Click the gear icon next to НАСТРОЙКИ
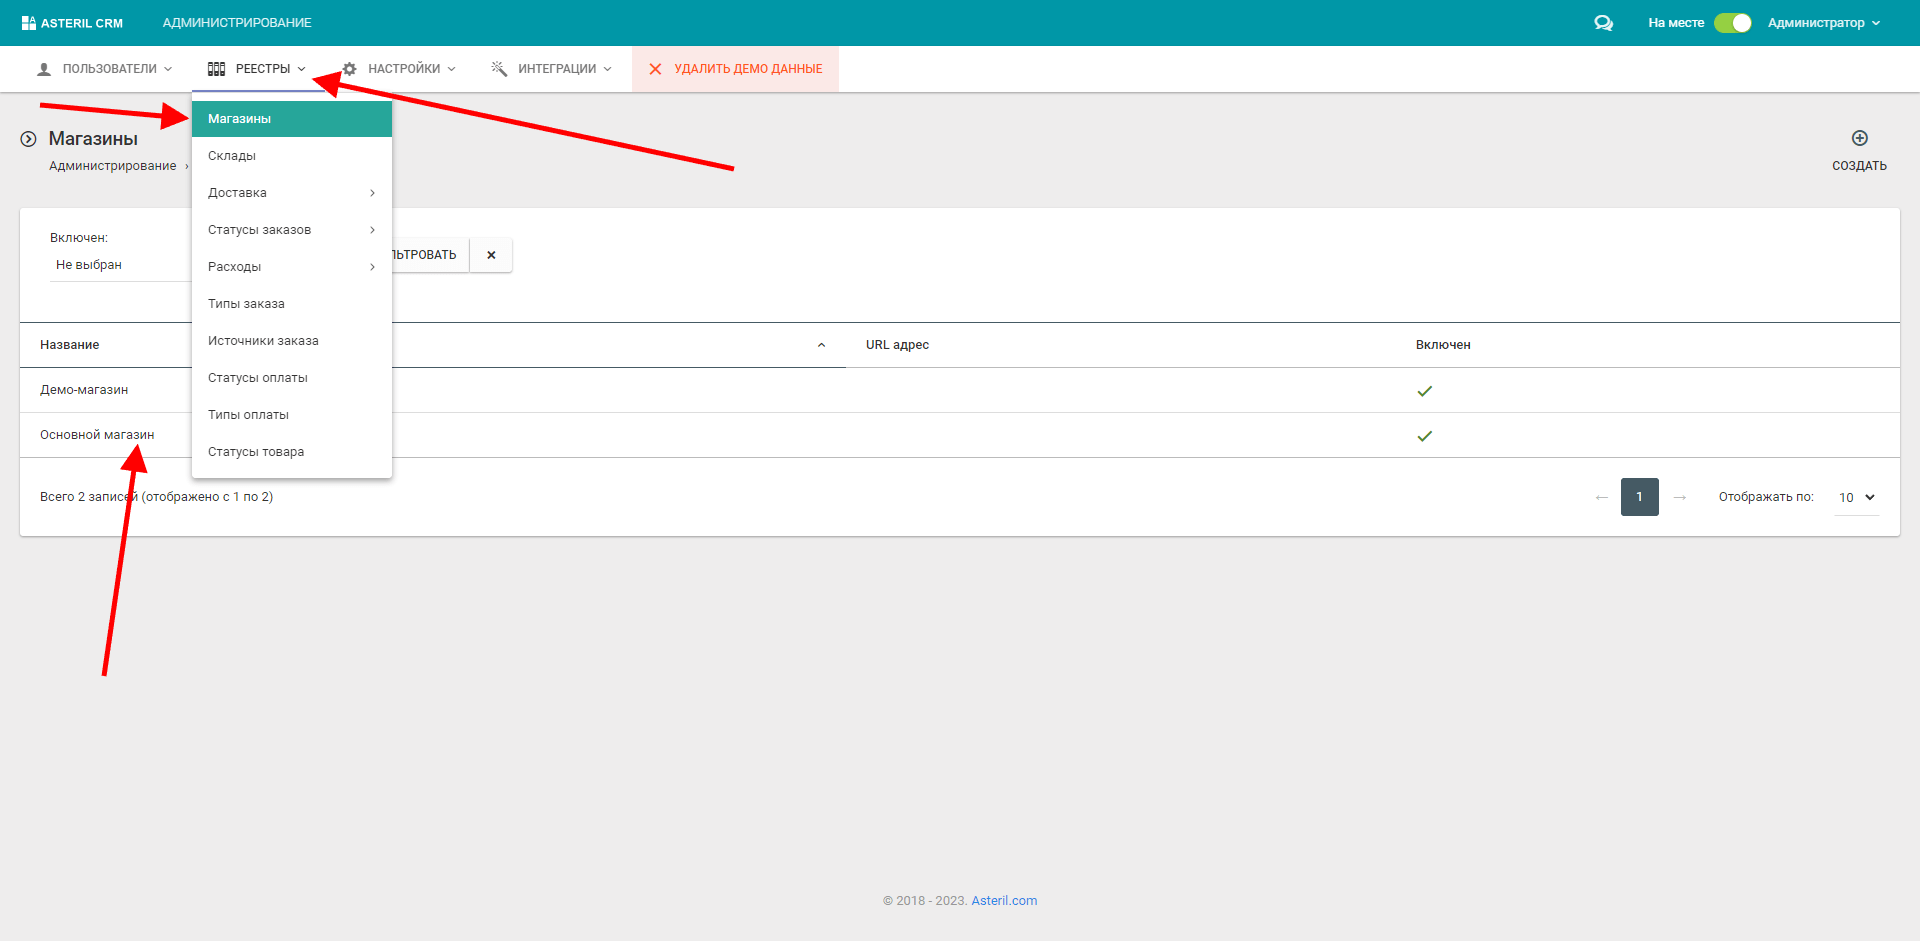The width and height of the screenshot is (1920, 941). click(348, 68)
